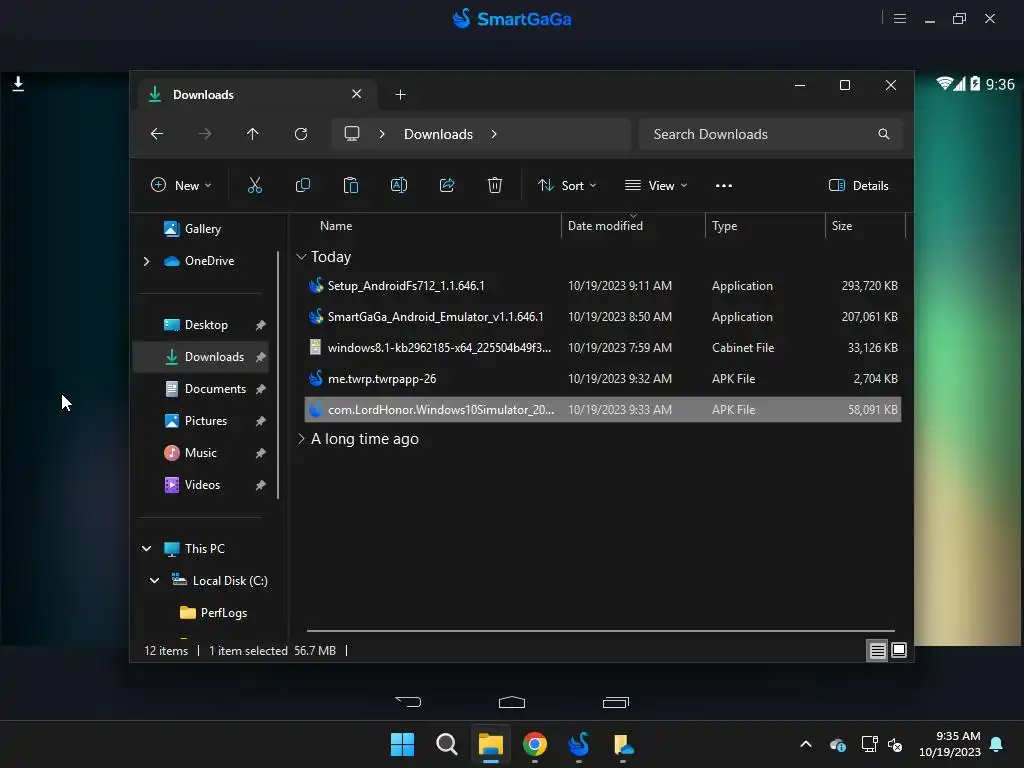Expand the A long time ago group
The height and width of the screenshot is (768, 1024).
301,439
